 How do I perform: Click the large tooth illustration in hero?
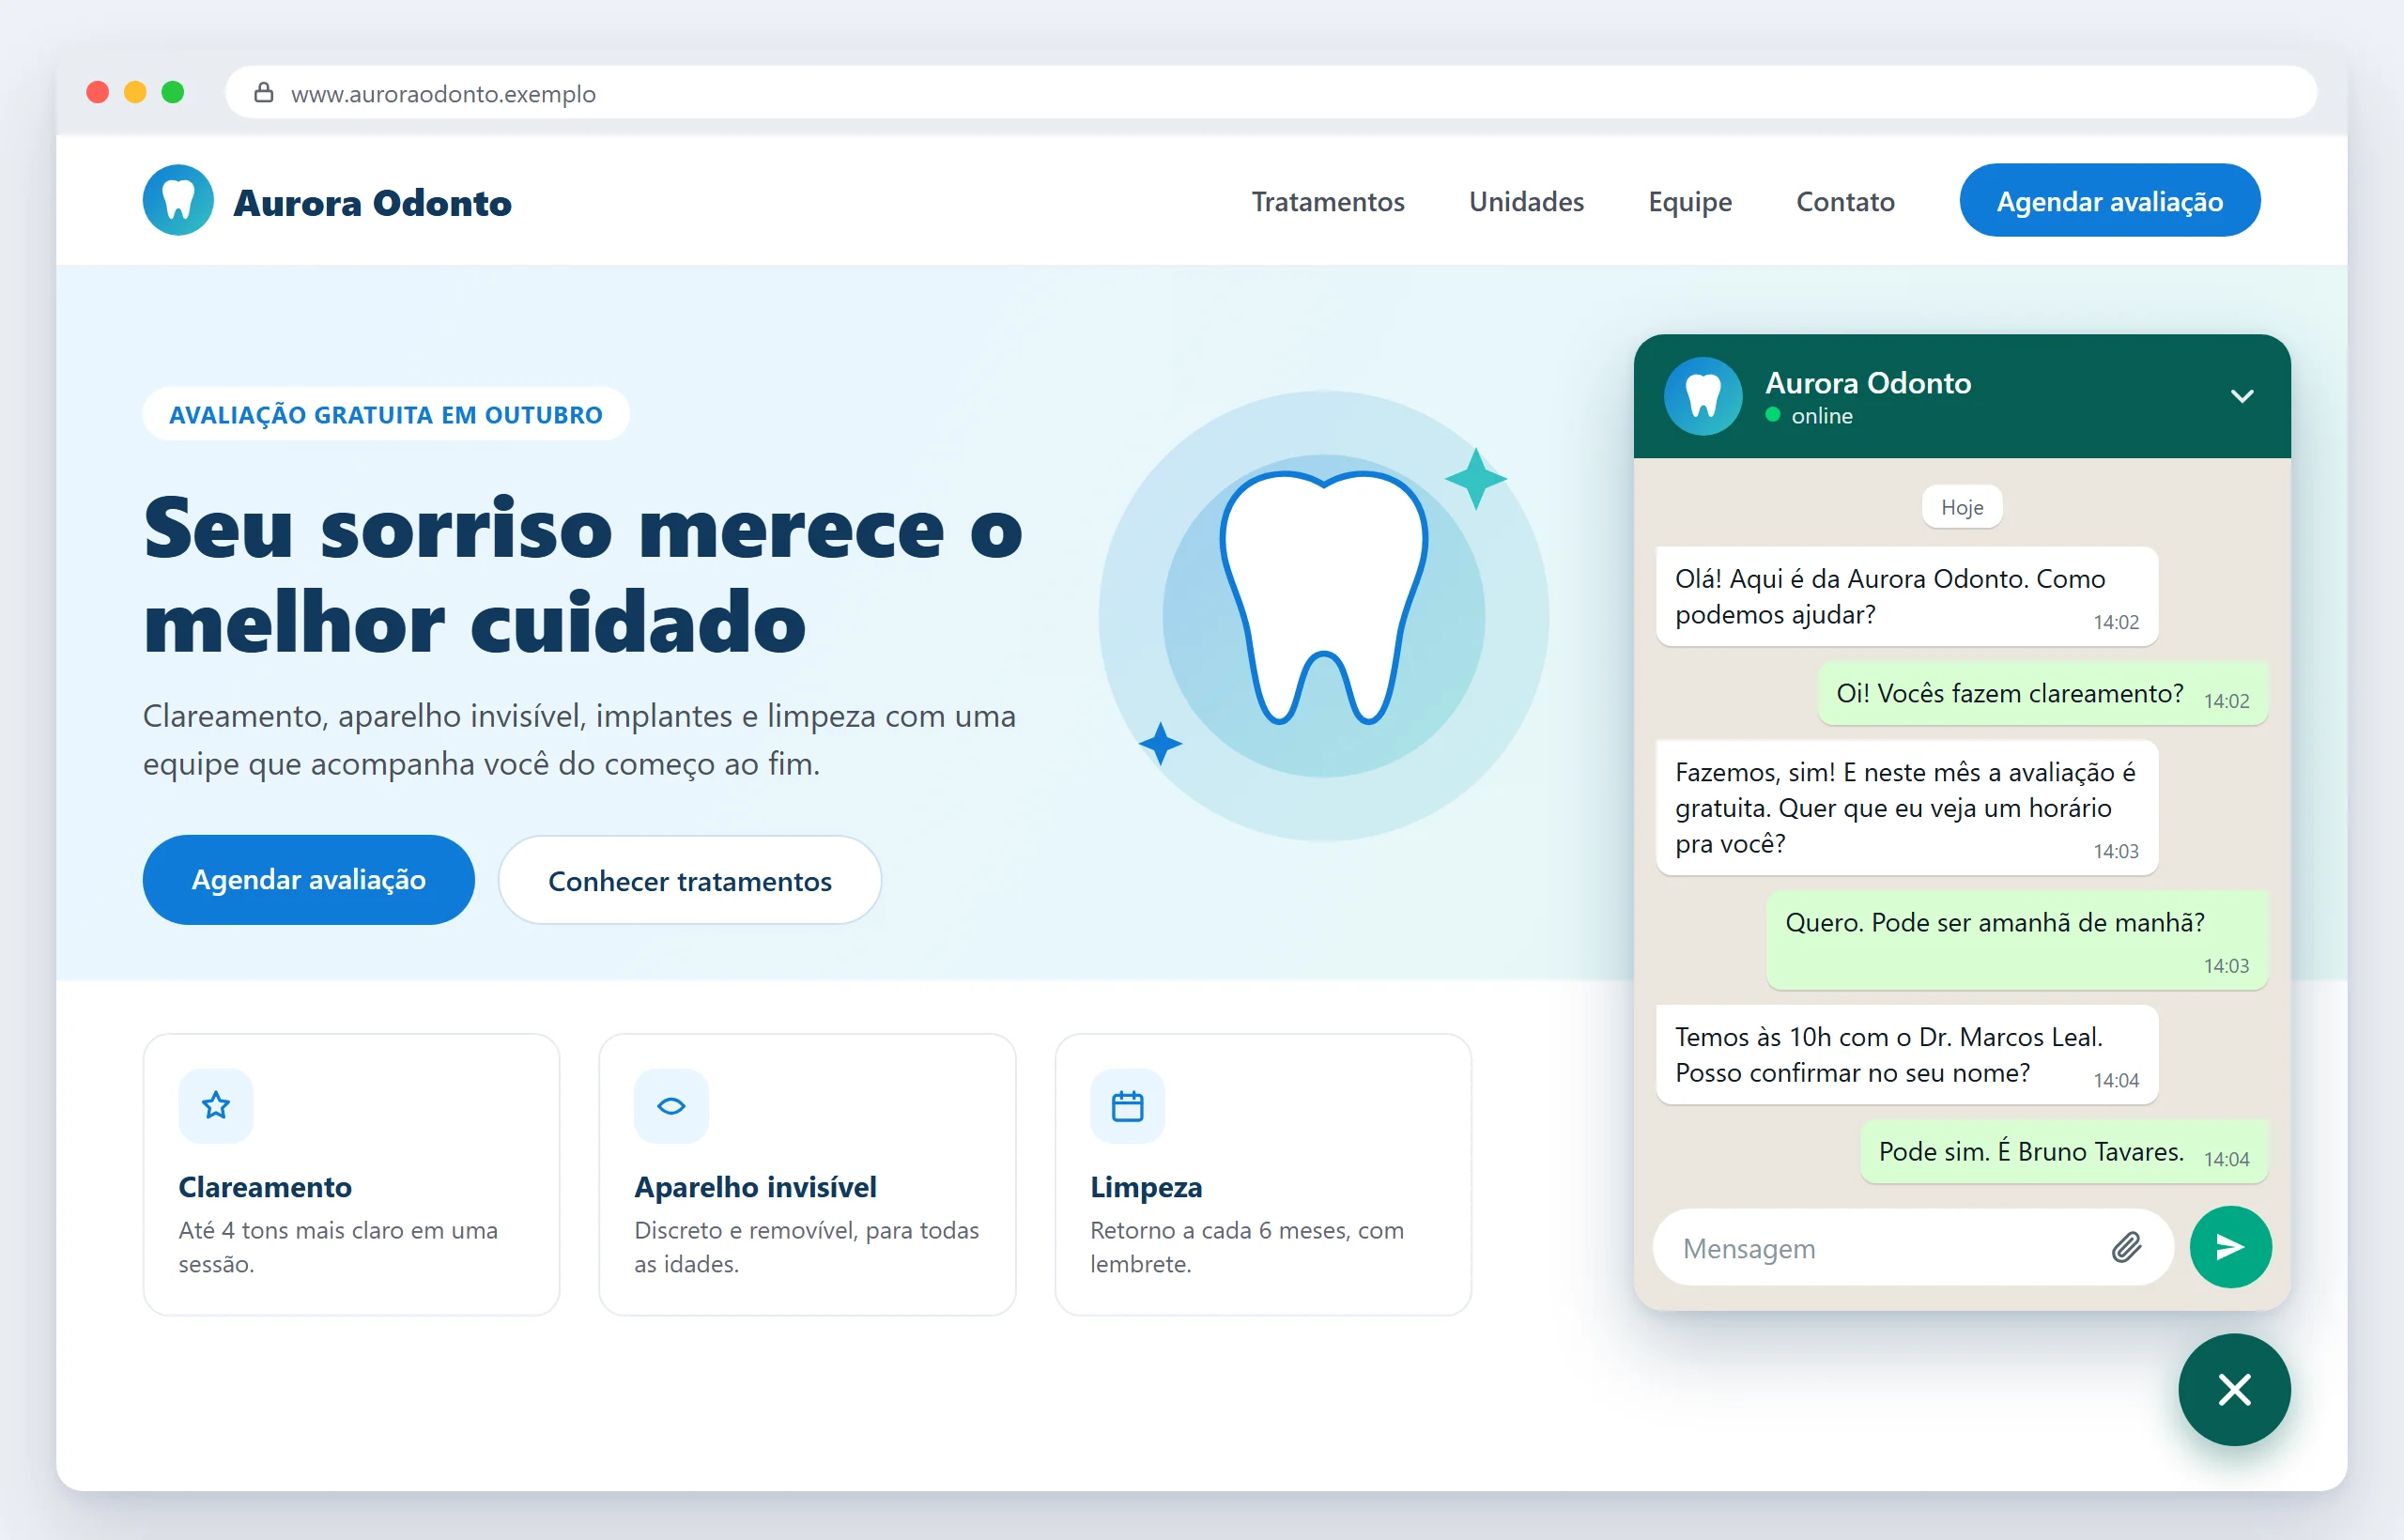(x=1323, y=598)
